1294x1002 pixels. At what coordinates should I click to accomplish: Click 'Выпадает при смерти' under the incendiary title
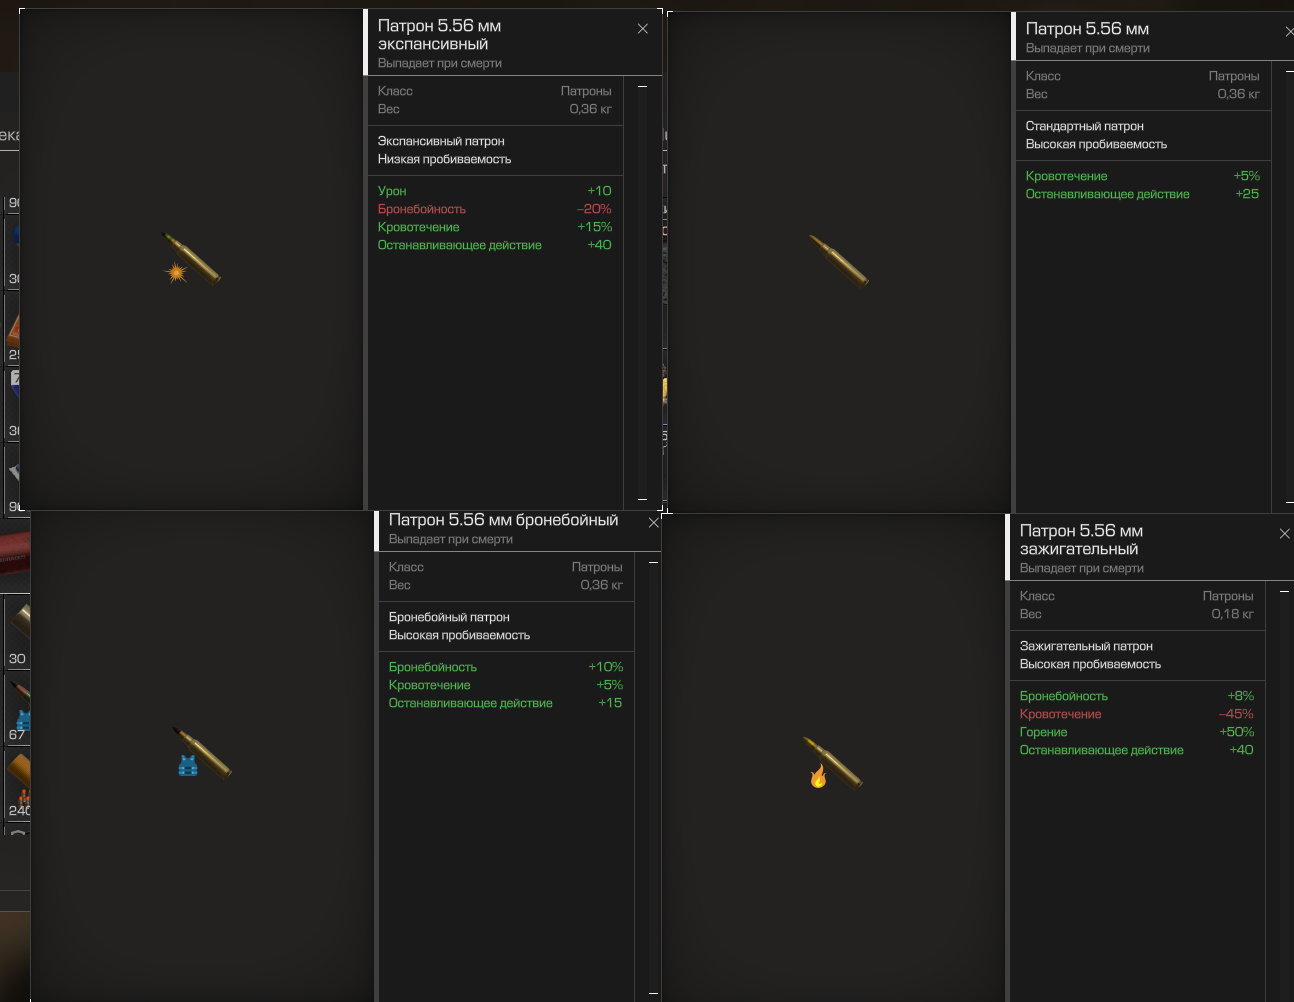point(1082,568)
